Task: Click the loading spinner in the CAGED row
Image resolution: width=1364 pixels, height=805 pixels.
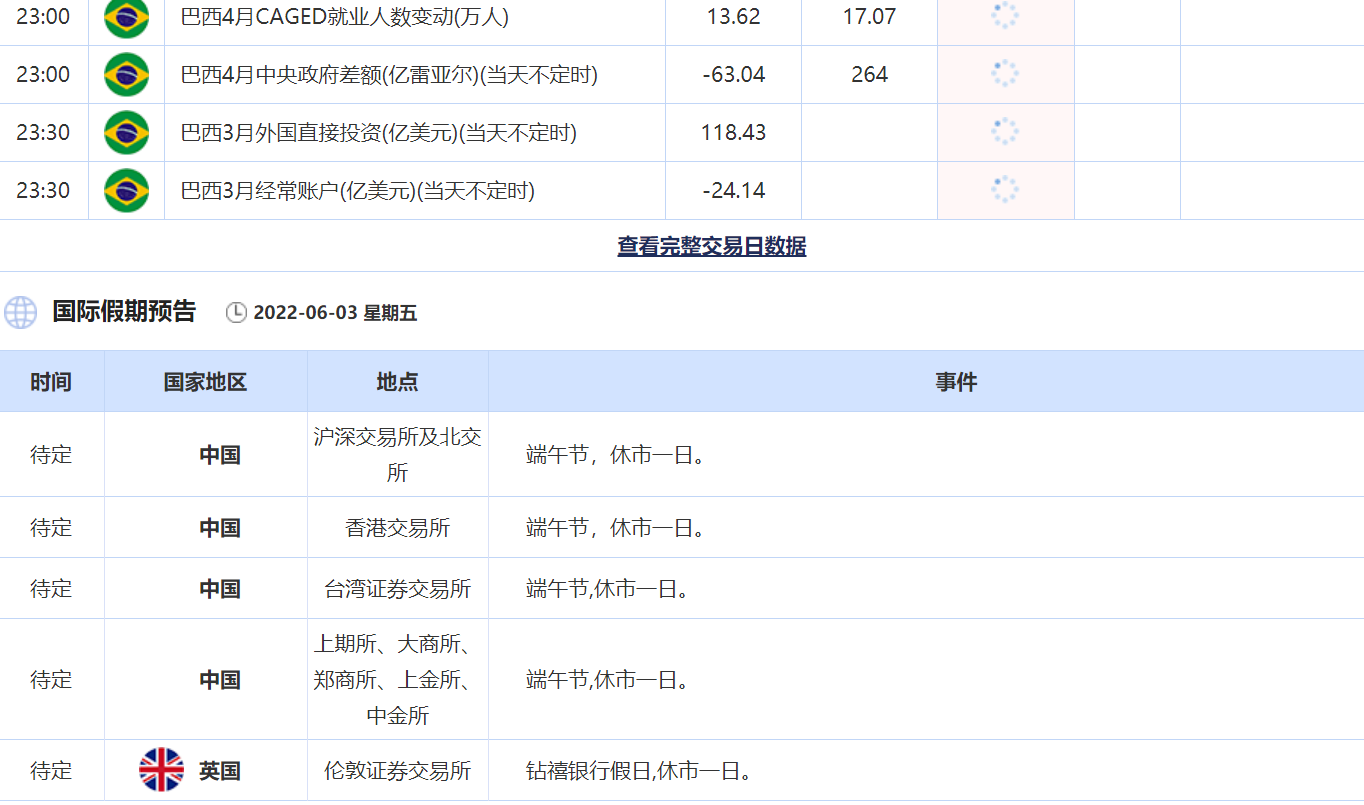Action: 1004,16
